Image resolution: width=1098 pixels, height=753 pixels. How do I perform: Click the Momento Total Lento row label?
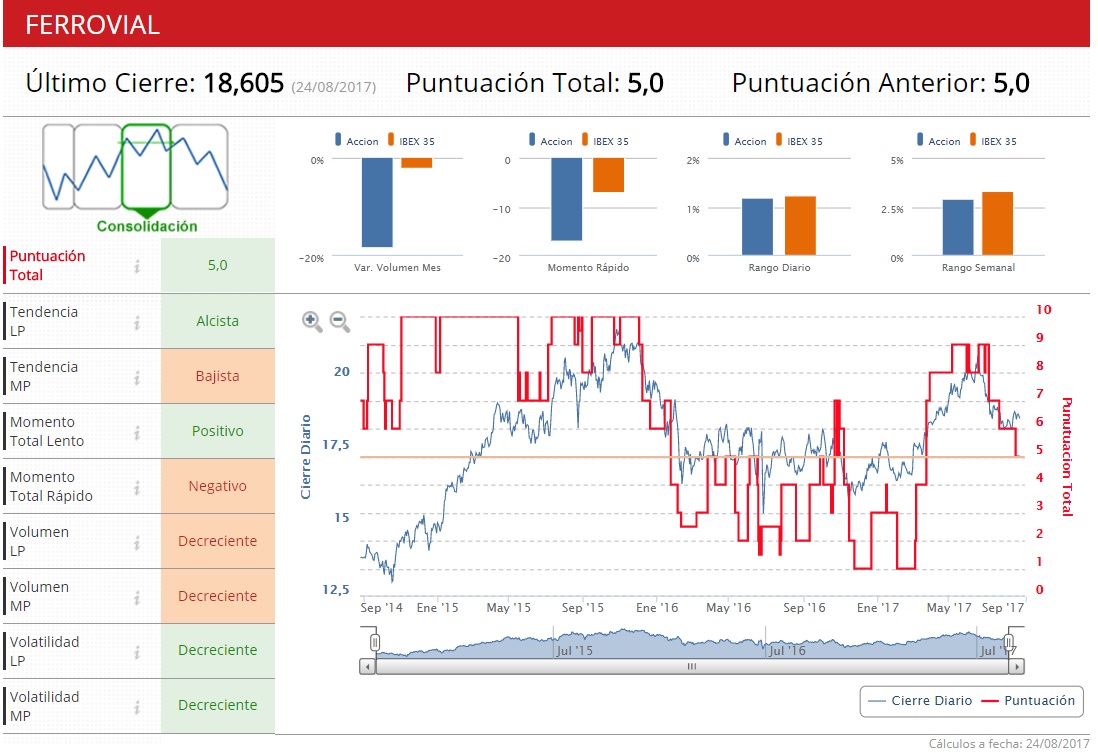[x=47, y=431]
